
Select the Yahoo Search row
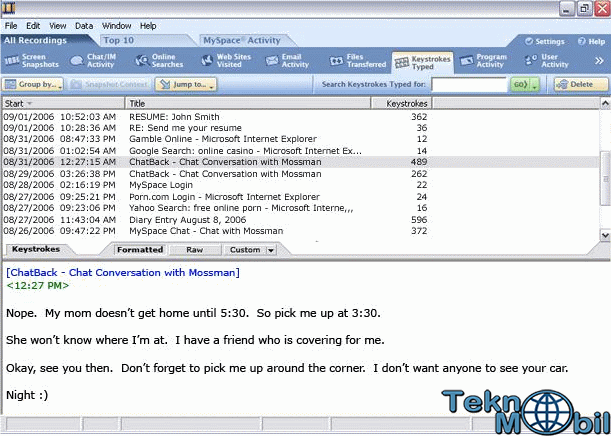300,208
